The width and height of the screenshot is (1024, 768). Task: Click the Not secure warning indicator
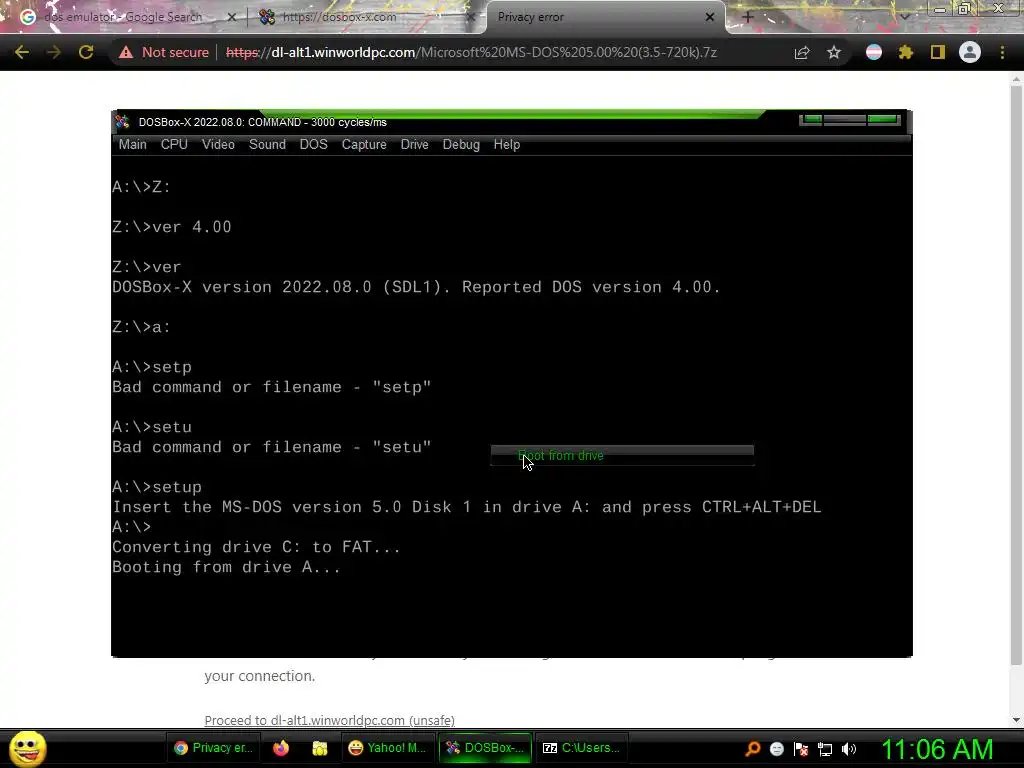tap(163, 52)
